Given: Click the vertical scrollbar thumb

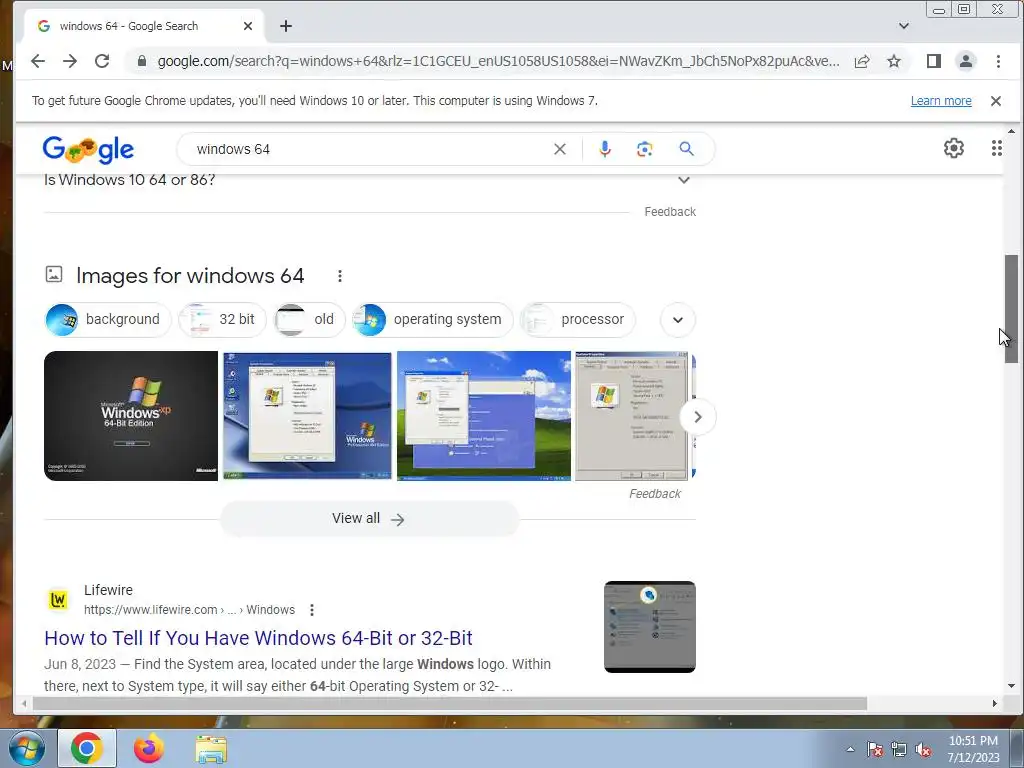Looking at the screenshot, I should point(1011,309).
